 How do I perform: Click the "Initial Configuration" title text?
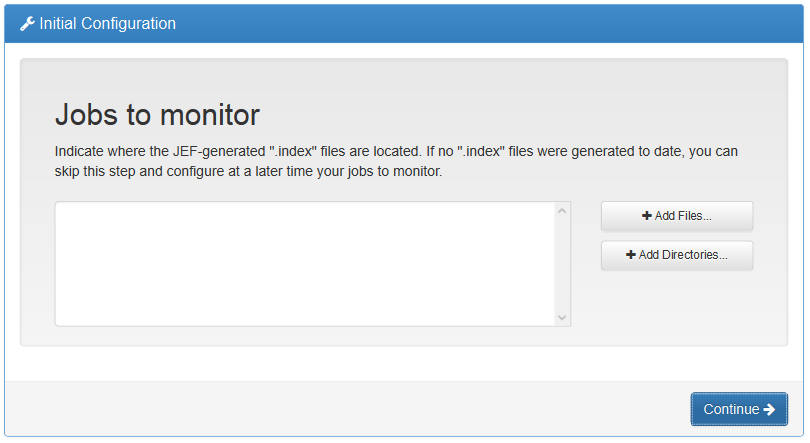coord(107,23)
